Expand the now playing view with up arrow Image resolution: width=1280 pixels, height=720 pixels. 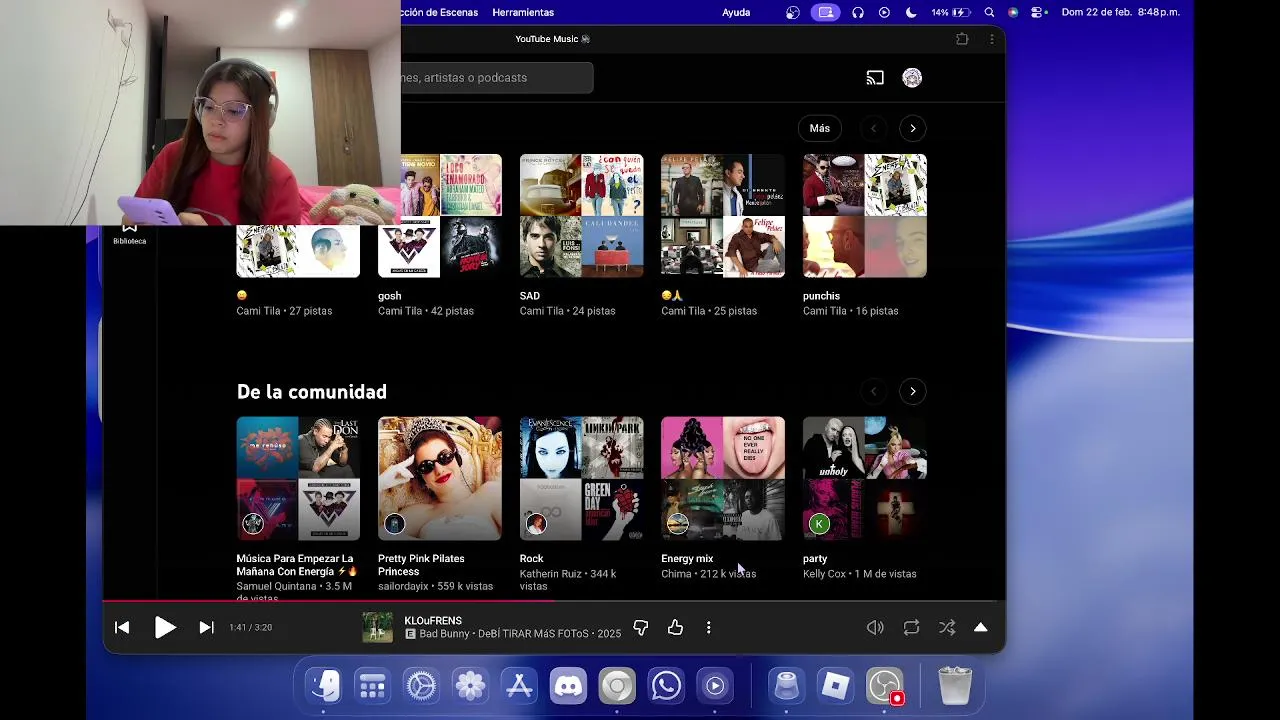pos(981,627)
